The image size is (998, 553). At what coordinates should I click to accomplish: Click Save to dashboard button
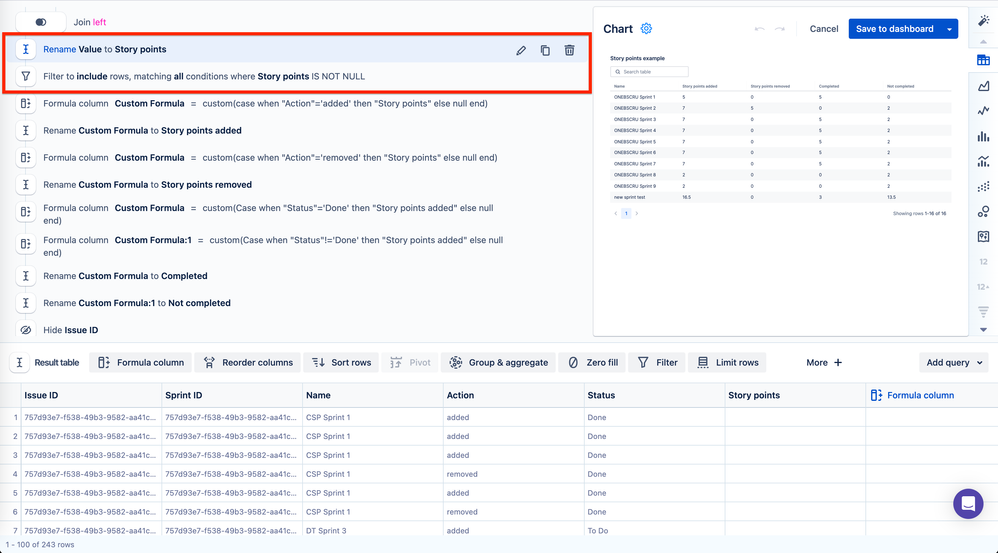894,29
